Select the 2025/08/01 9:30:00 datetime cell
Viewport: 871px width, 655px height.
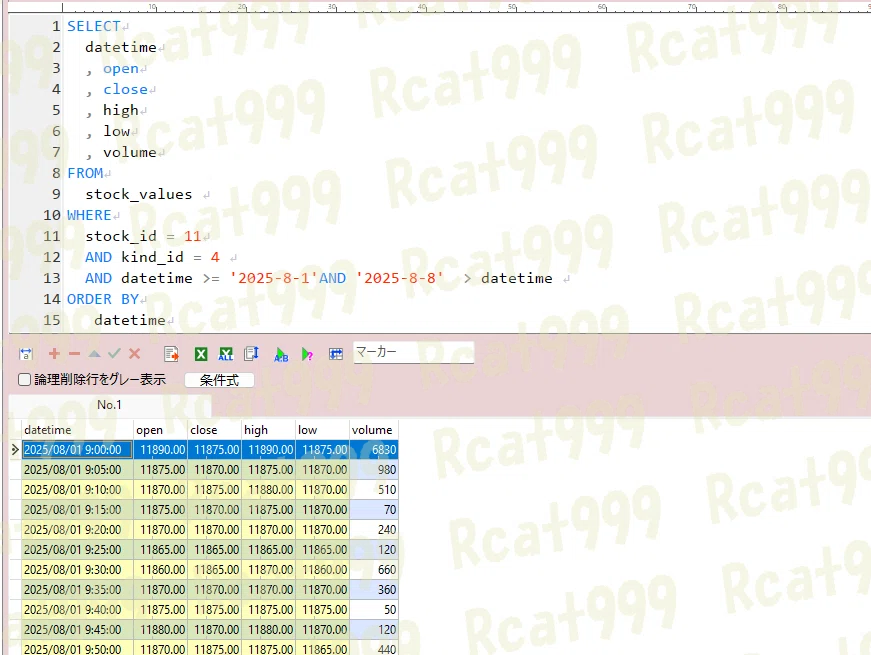(x=77, y=569)
